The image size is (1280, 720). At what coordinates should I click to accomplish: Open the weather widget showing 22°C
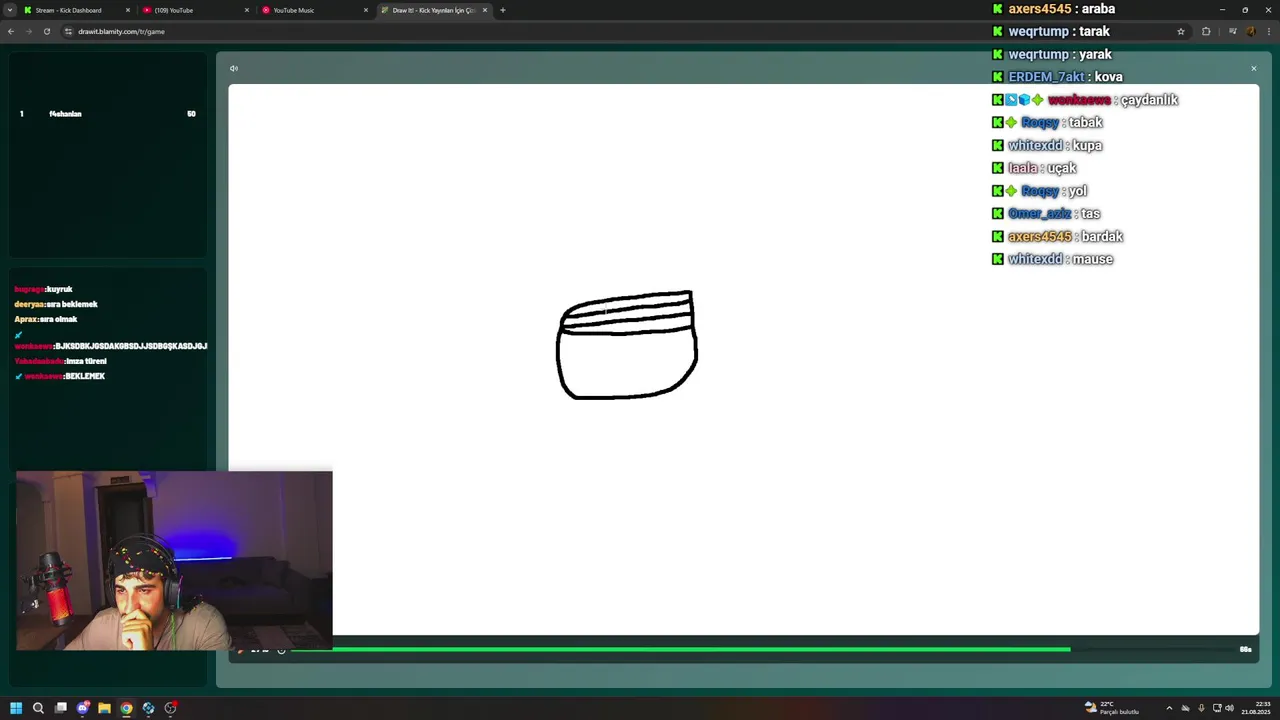(1112, 708)
